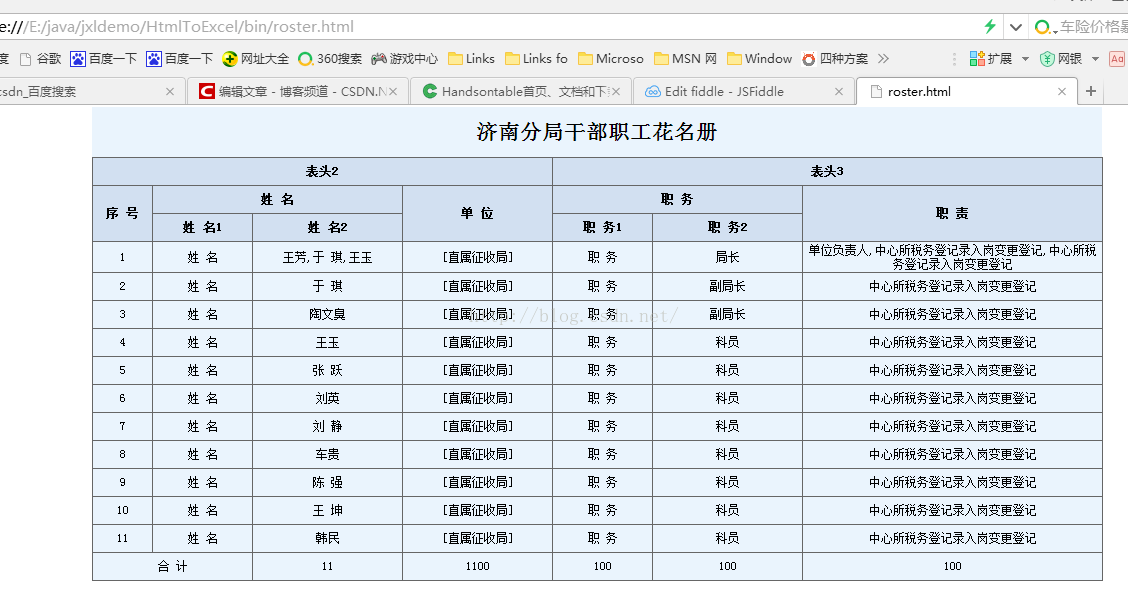The width and height of the screenshot is (1128, 610).
Task: Close the Edit fiddle - JSFiddle tab
Action: 839,91
